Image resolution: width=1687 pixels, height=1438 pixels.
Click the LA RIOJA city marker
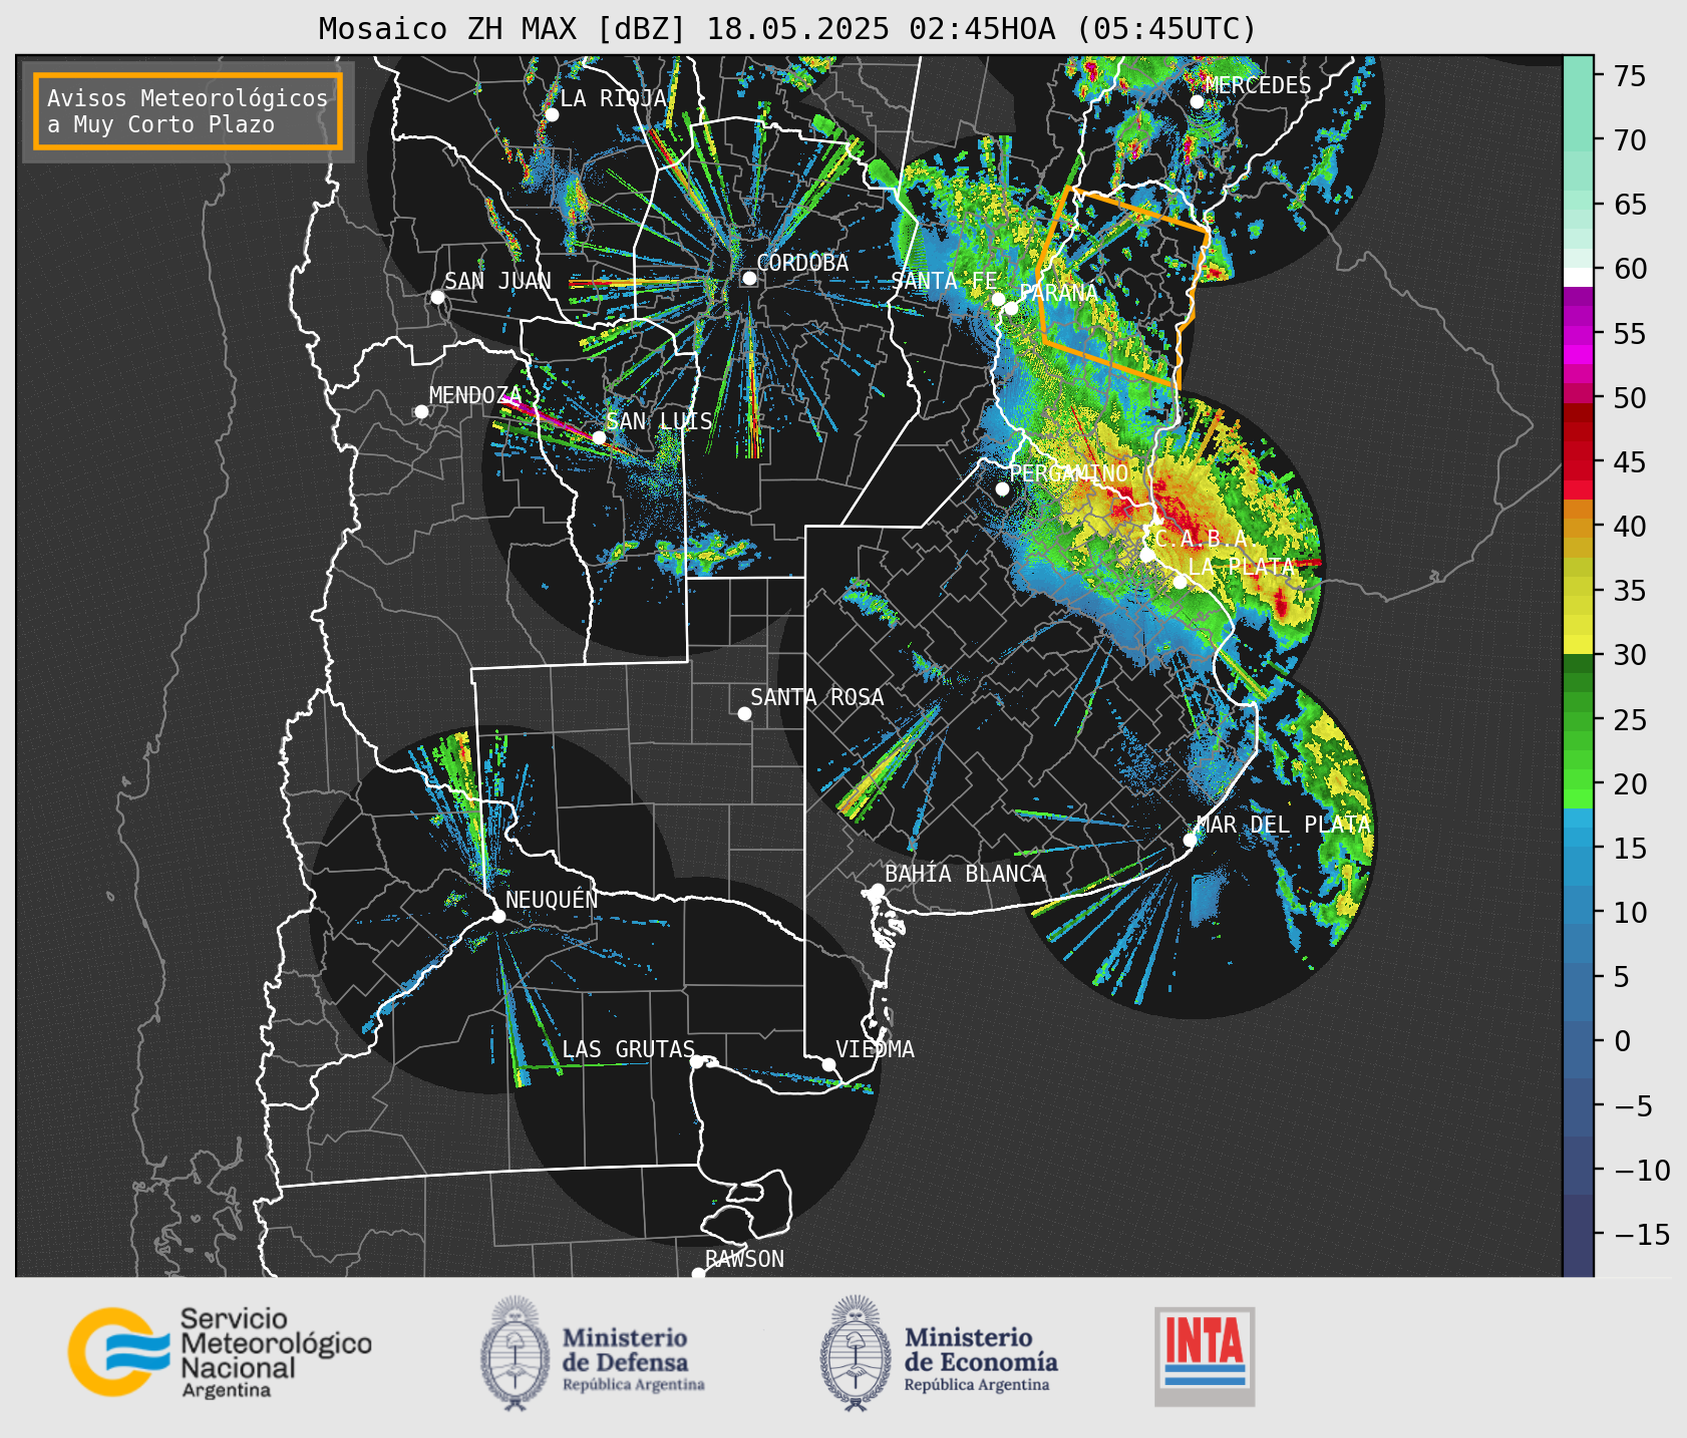(552, 115)
